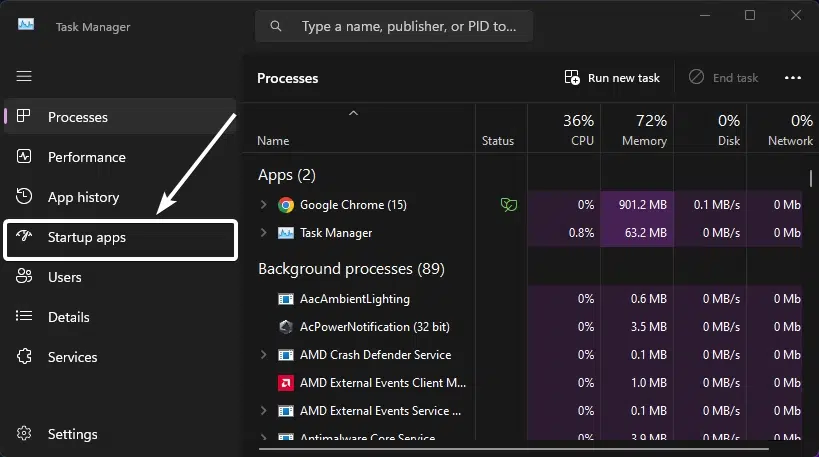Click the vertical scrollbar thumb of process list

811,178
